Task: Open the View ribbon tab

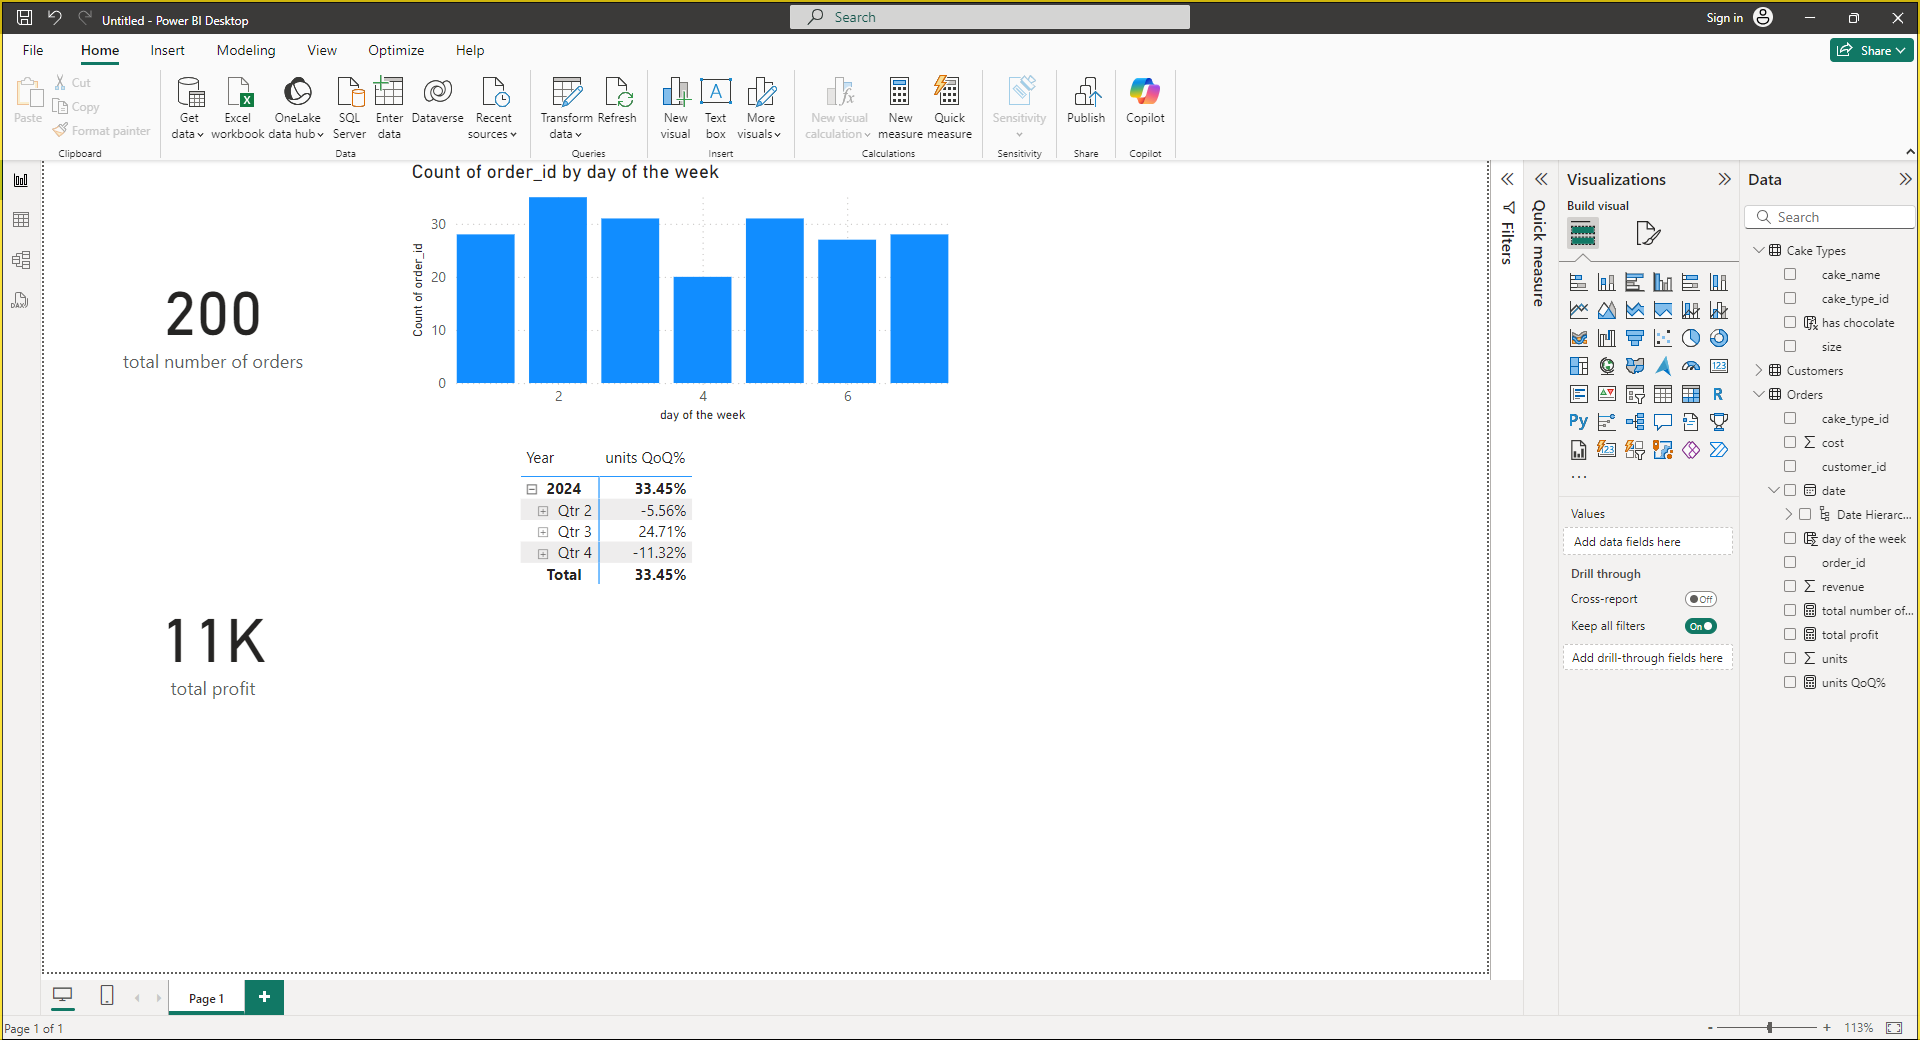Action: [322, 50]
